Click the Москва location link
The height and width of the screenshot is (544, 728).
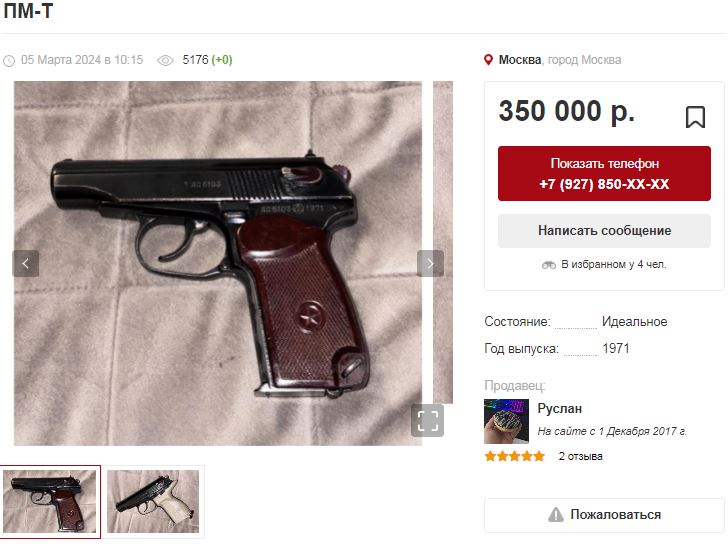pyautogui.click(x=520, y=60)
